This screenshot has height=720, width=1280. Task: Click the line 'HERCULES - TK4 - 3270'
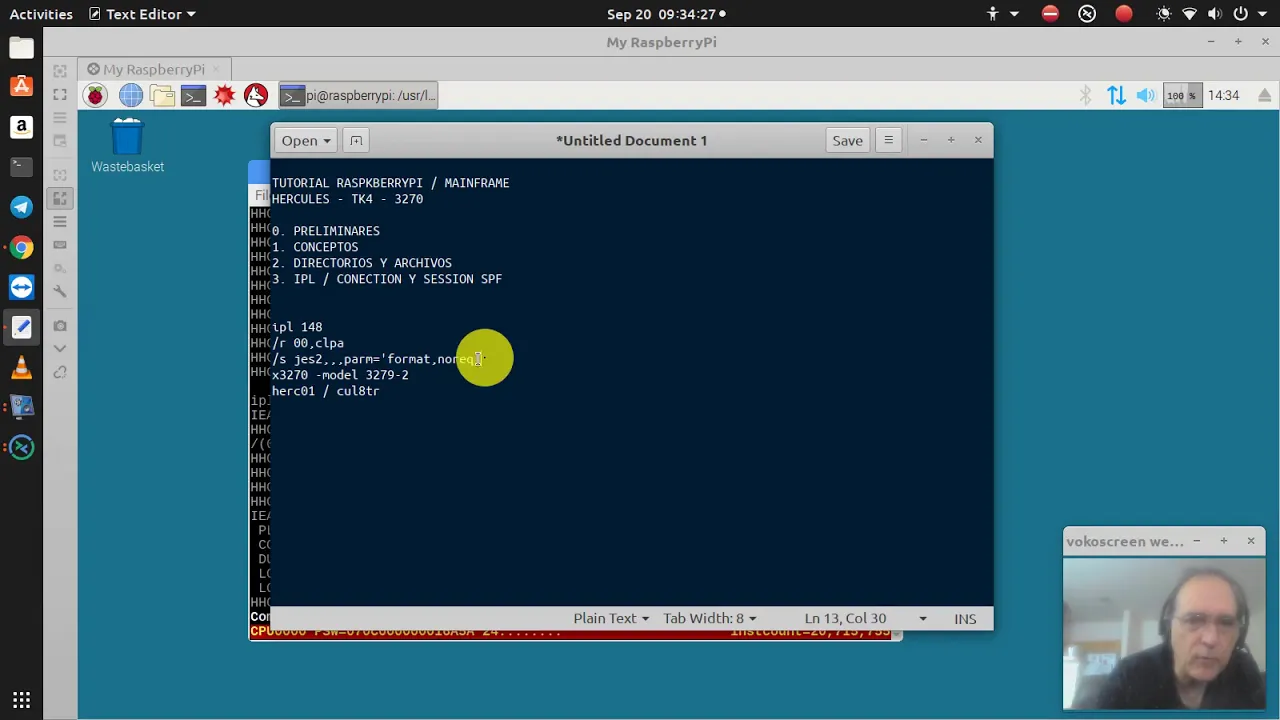click(347, 199)
